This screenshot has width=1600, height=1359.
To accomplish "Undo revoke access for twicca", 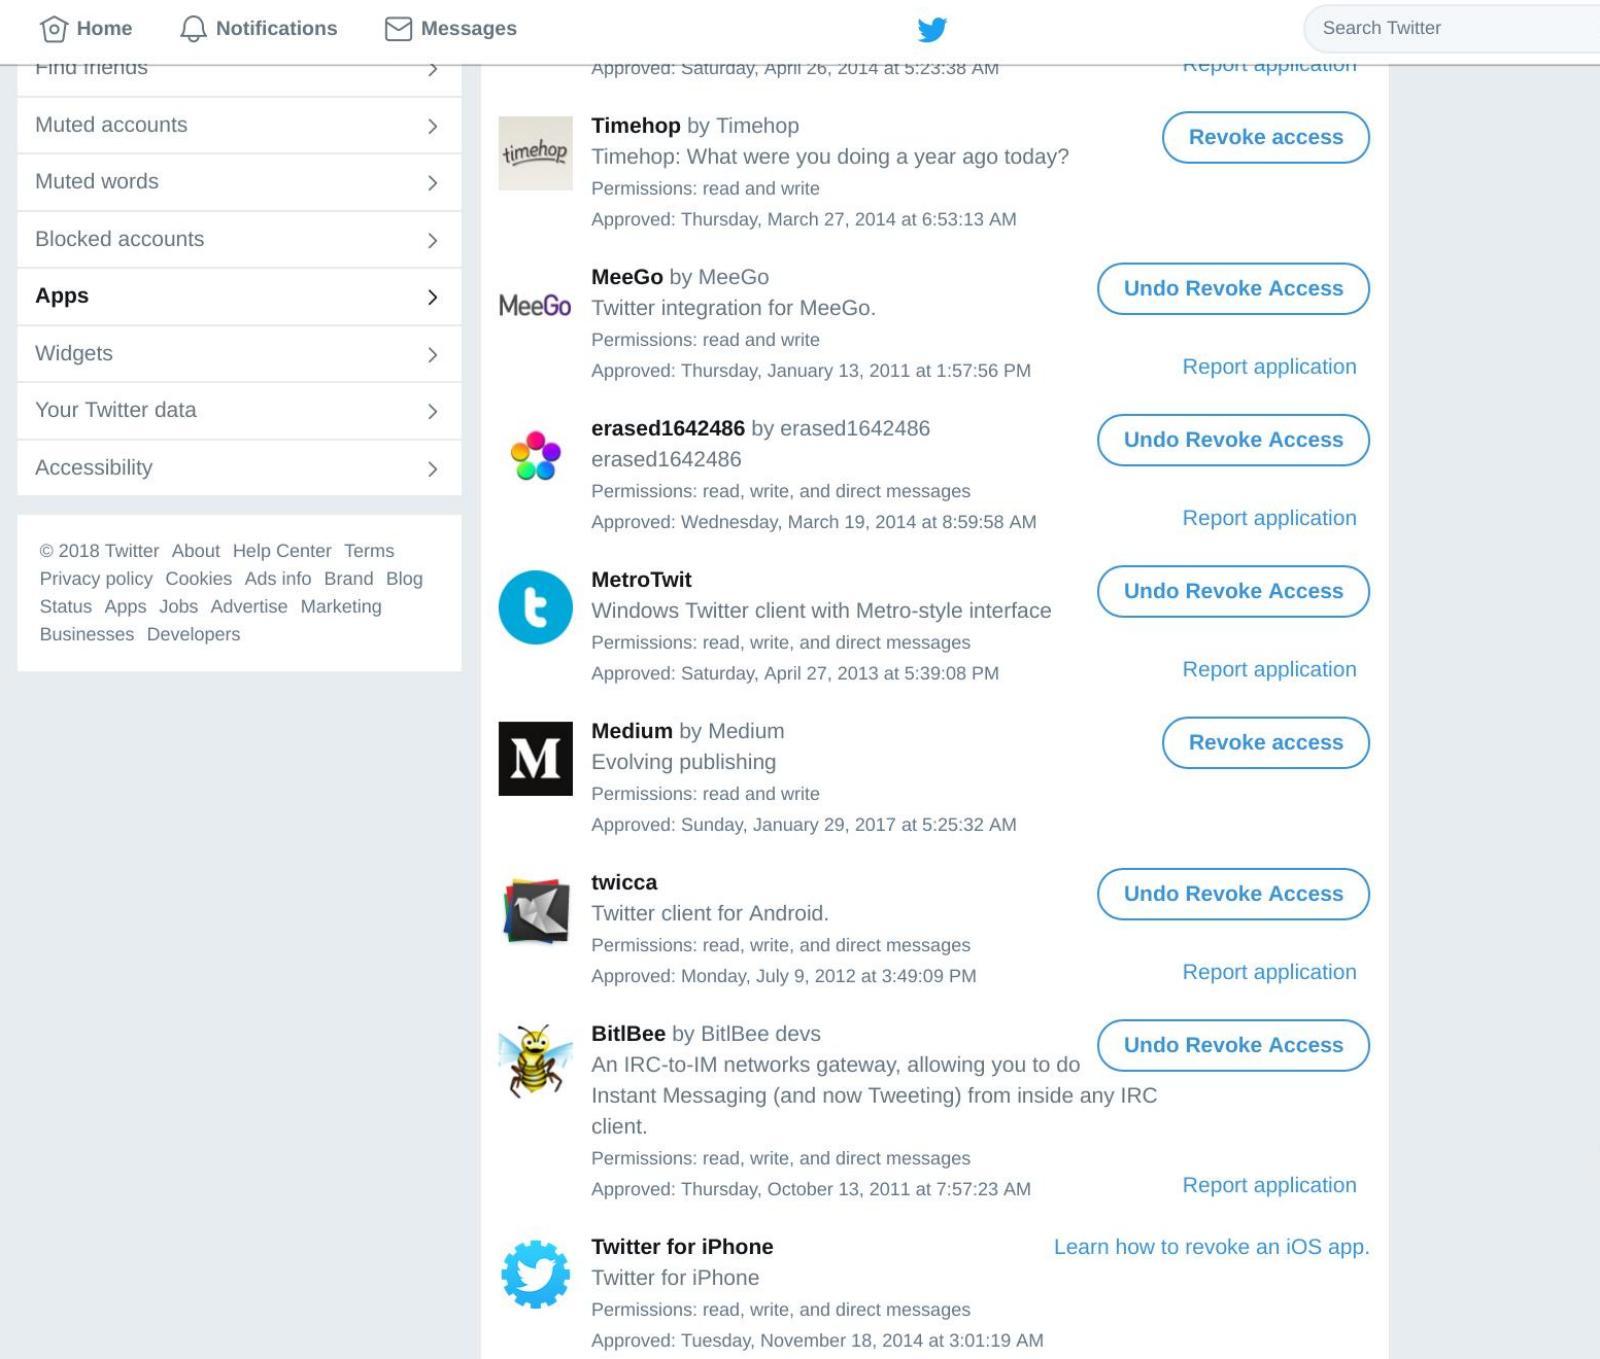I will point(1233,893).
